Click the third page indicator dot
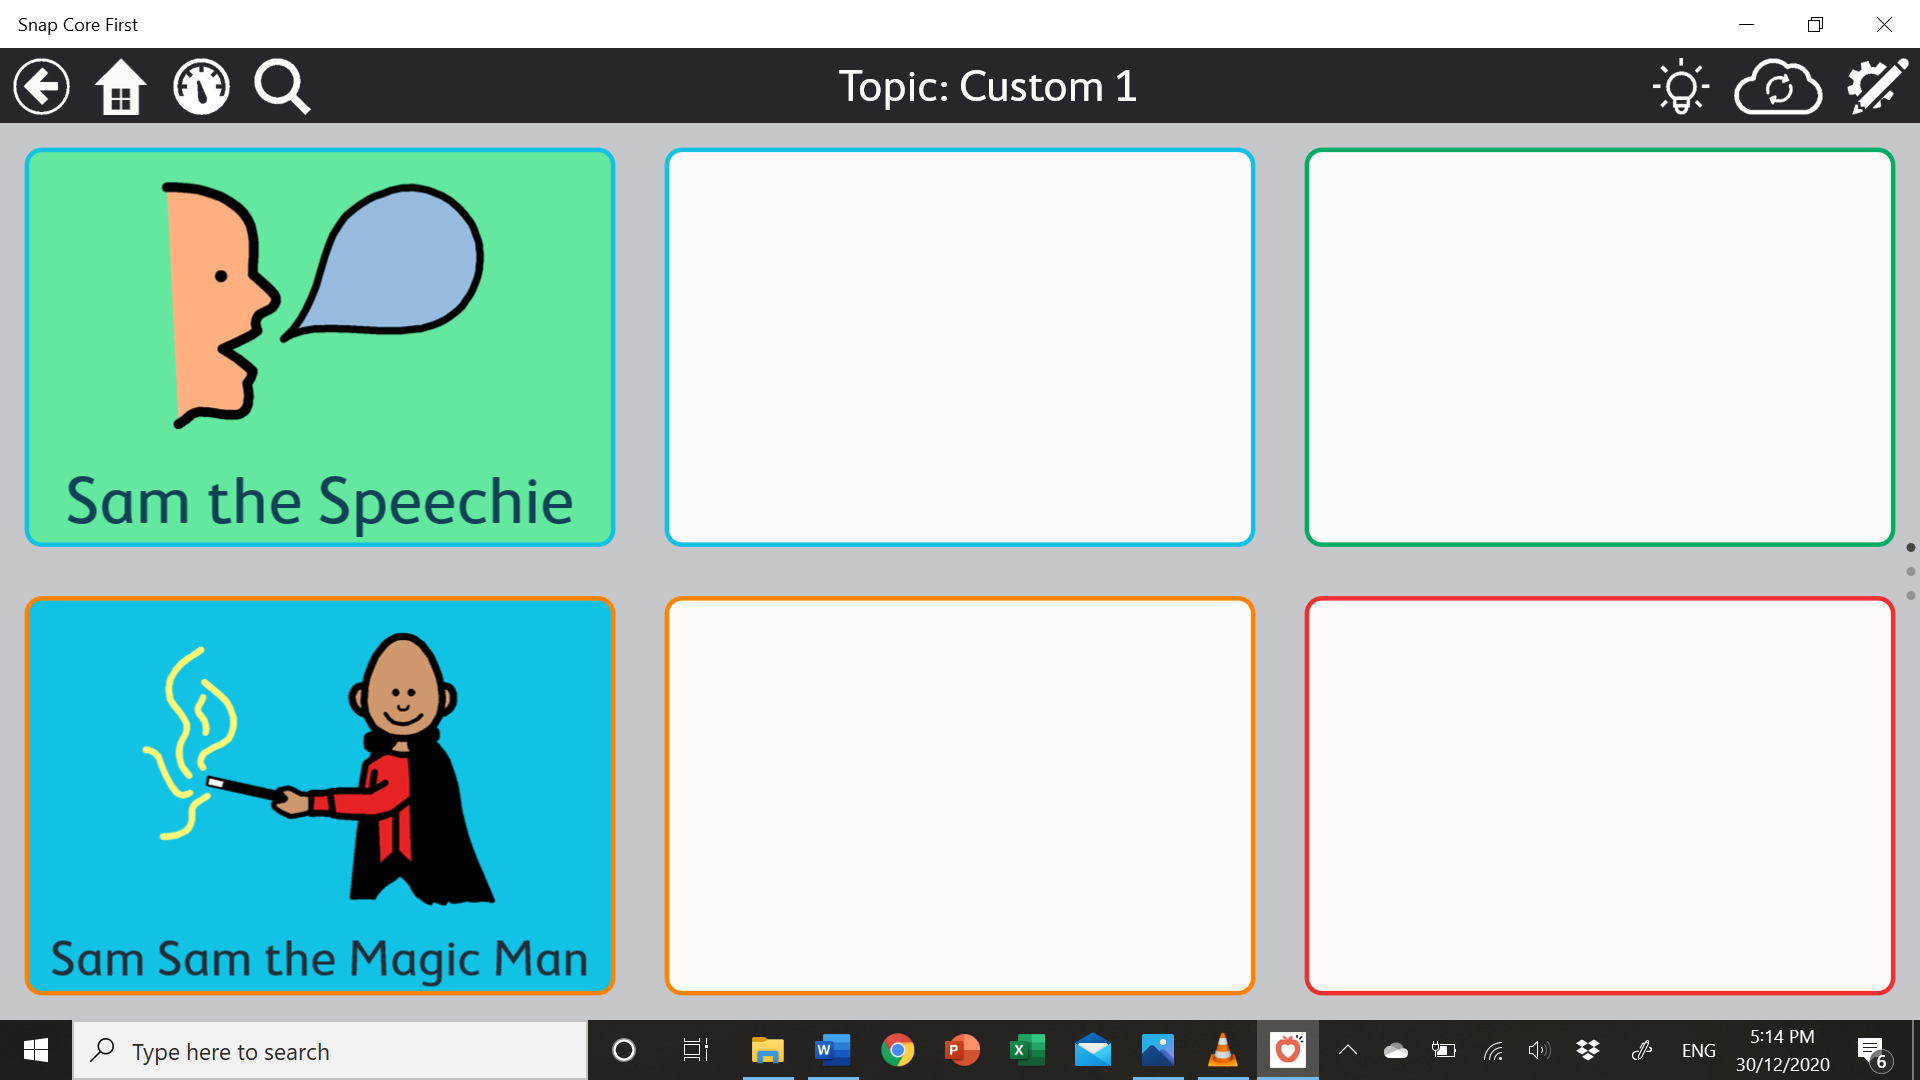Viewport: 1920px width, 1080px height. pos(1911,596)
